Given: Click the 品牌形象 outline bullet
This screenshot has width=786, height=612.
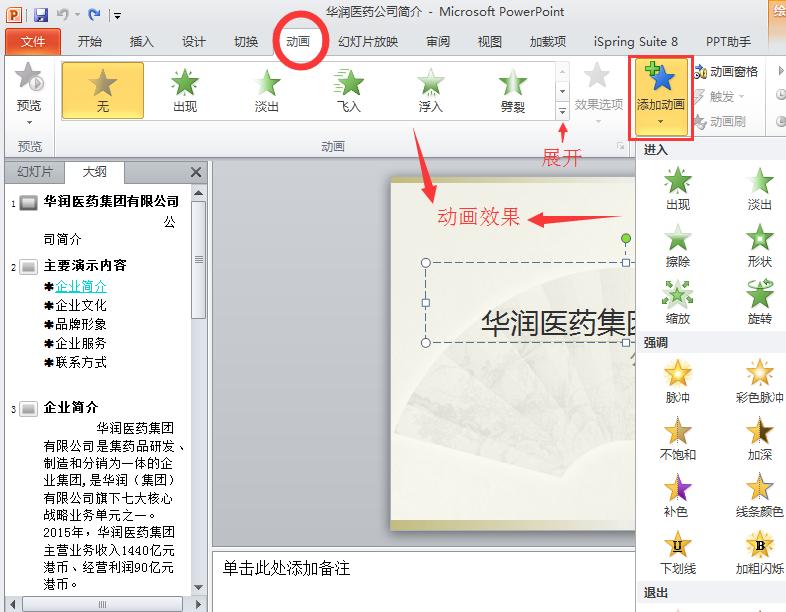Looking at the screenshot, I should click(81, 324).
